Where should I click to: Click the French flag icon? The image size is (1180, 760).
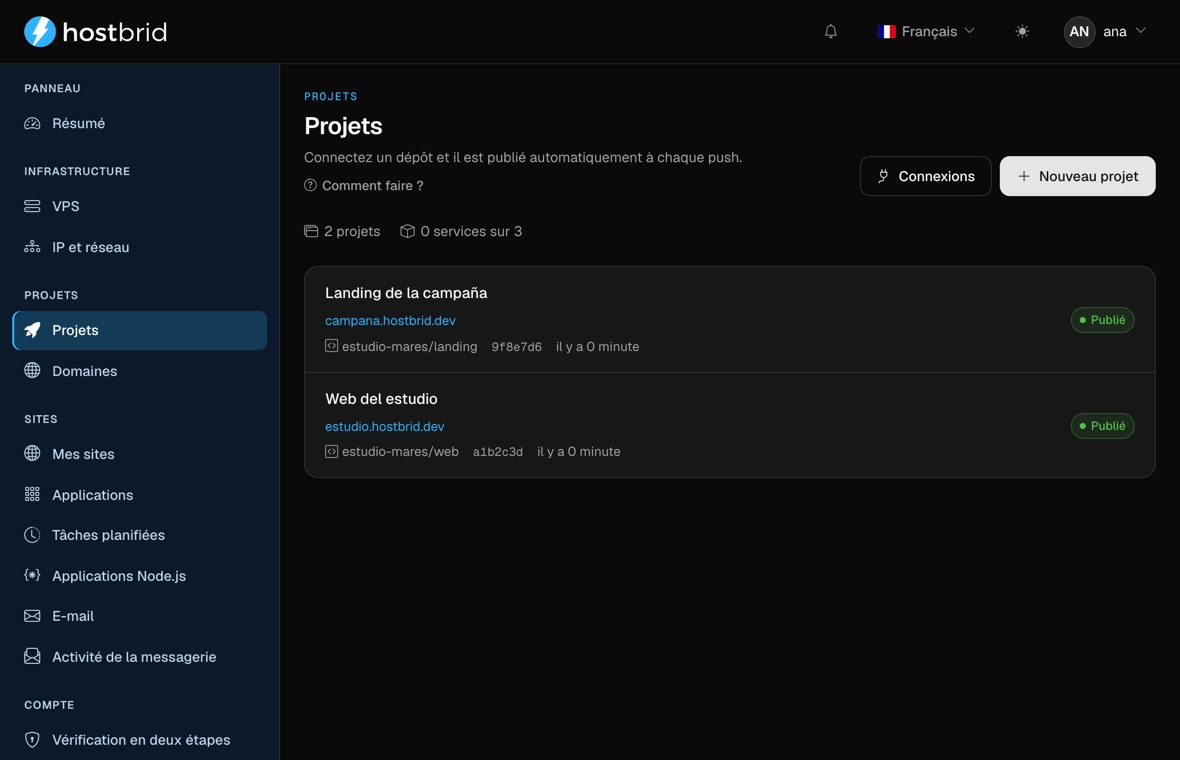pos(887,32)
